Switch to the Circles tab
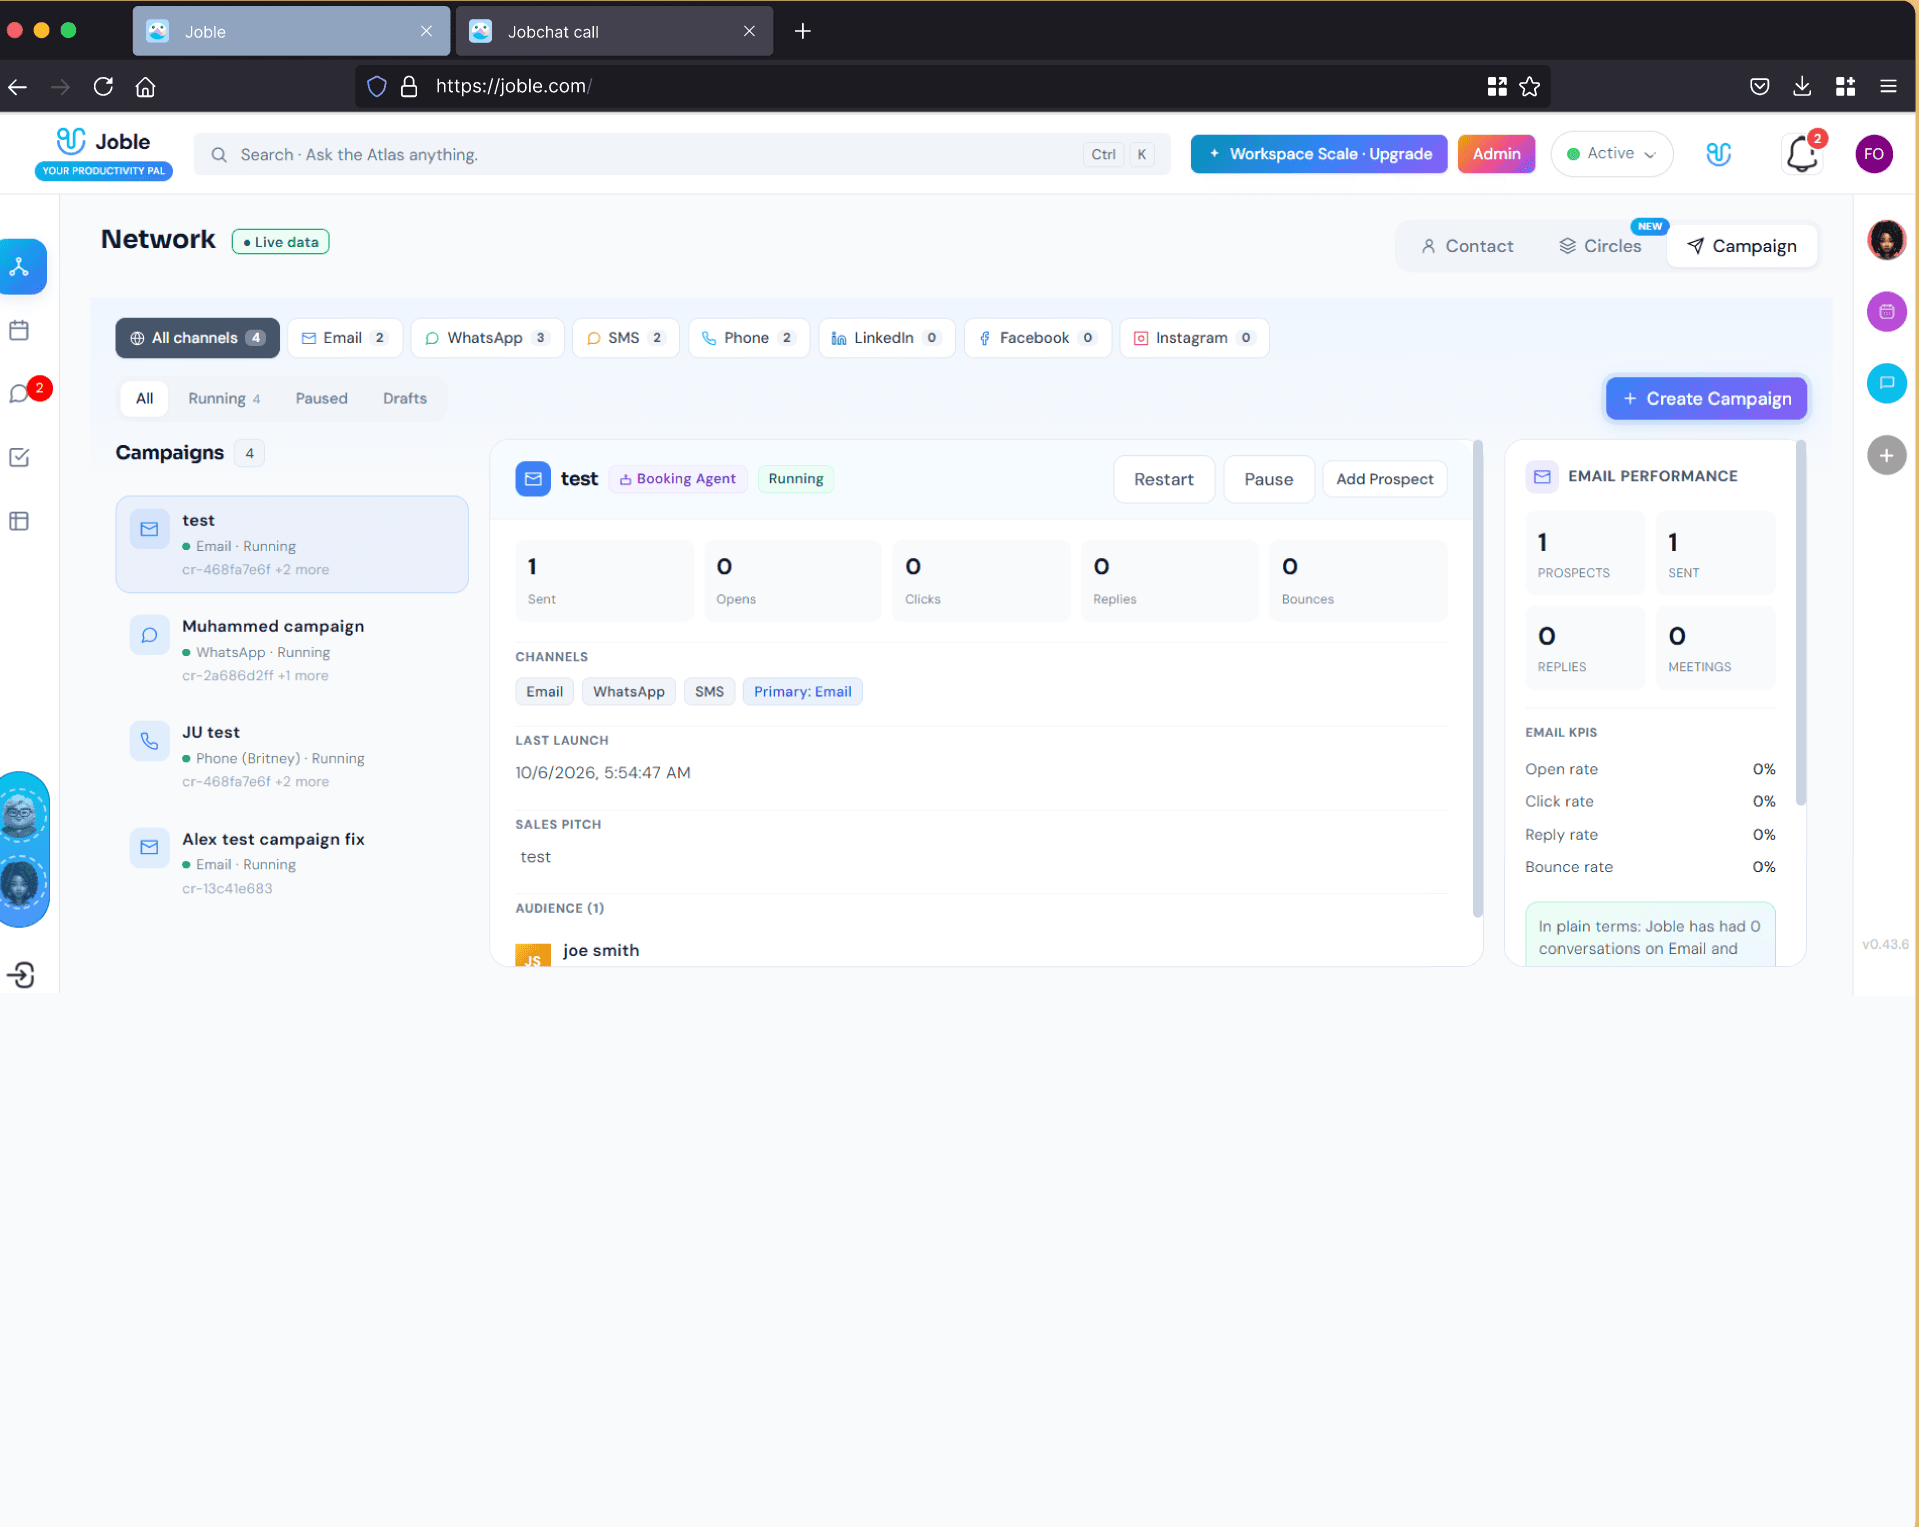The width and height of the screenshot is (1919, 1527). [x=1600, y=246]
